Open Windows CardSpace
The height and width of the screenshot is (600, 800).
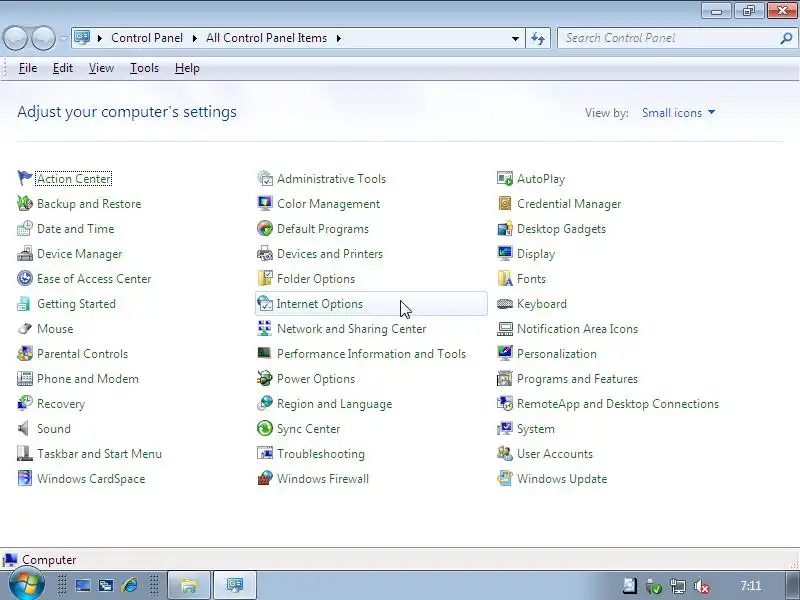(91, 479)
